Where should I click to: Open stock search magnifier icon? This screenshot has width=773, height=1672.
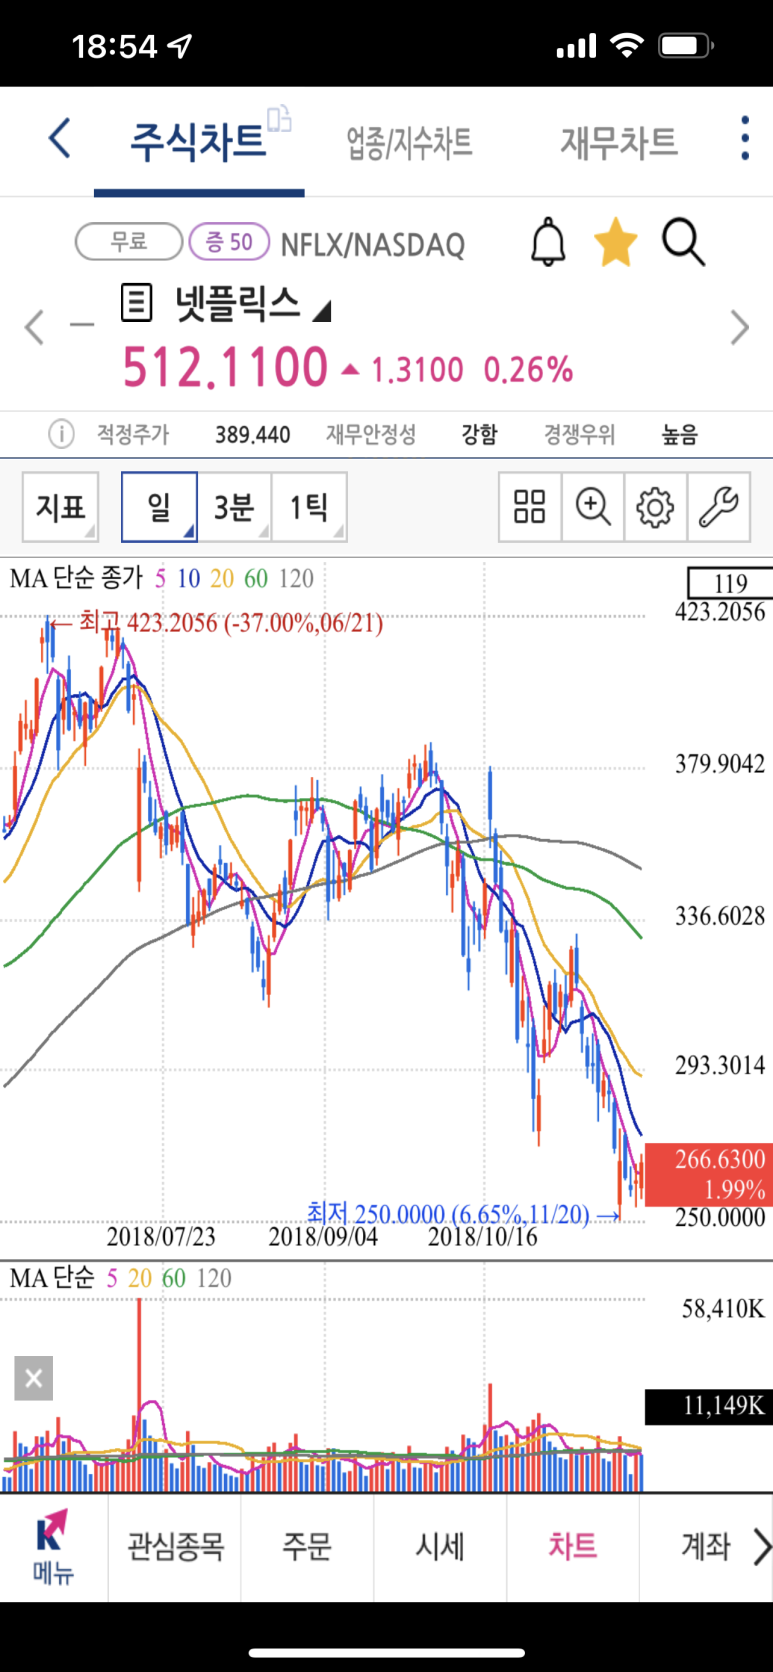(x=683, y=243)
